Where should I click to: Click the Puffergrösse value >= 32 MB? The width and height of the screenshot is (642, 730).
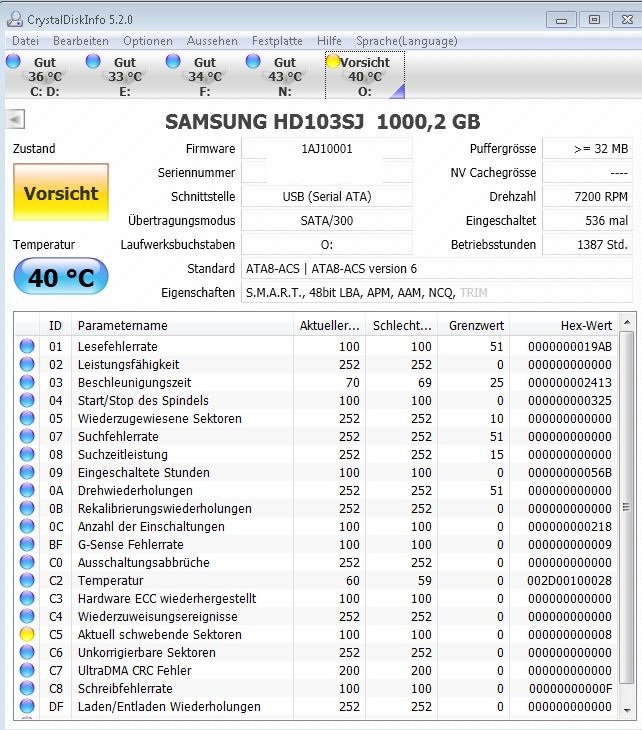pos(588,149)
